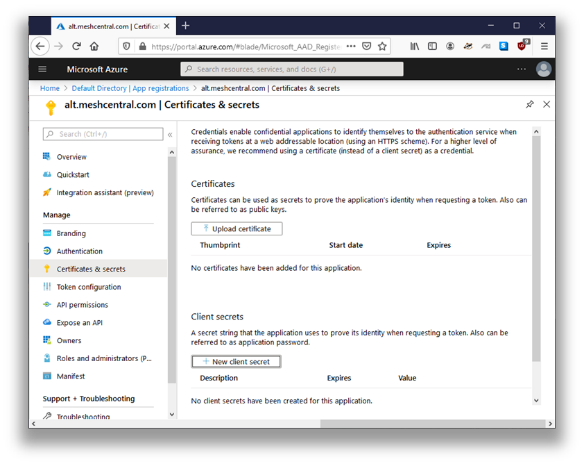Toggle the browser sidebar icon
This screenshot has height=466, width=584.
click(432, 46)
